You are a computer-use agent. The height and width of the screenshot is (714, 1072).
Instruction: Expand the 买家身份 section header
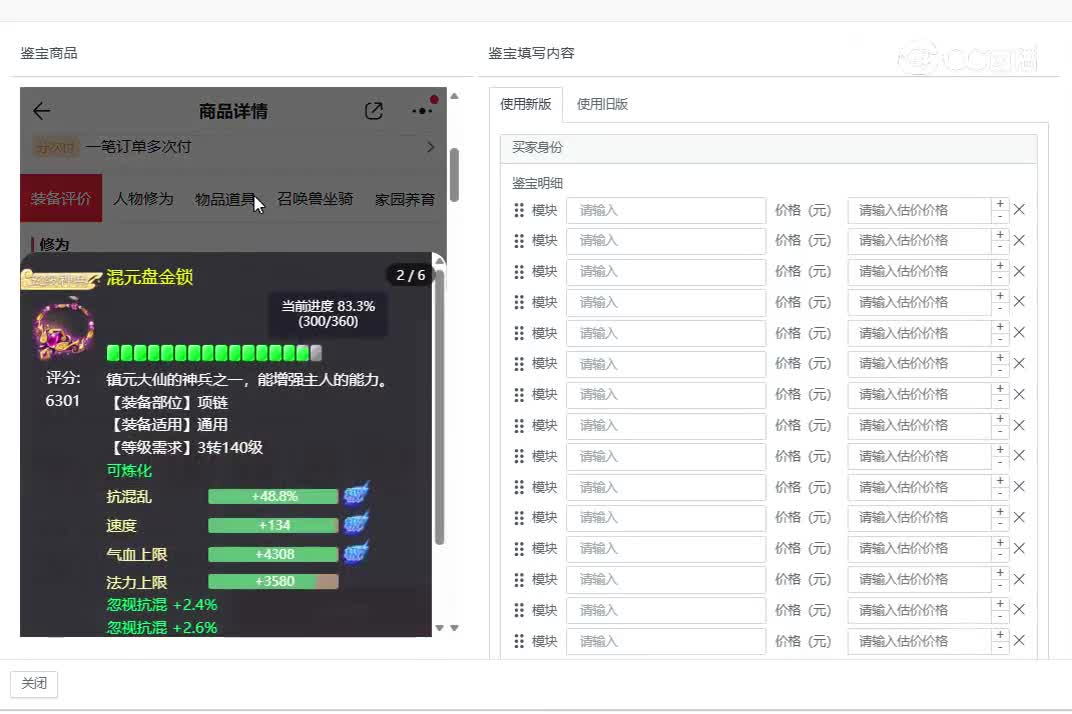coord(768,148)
